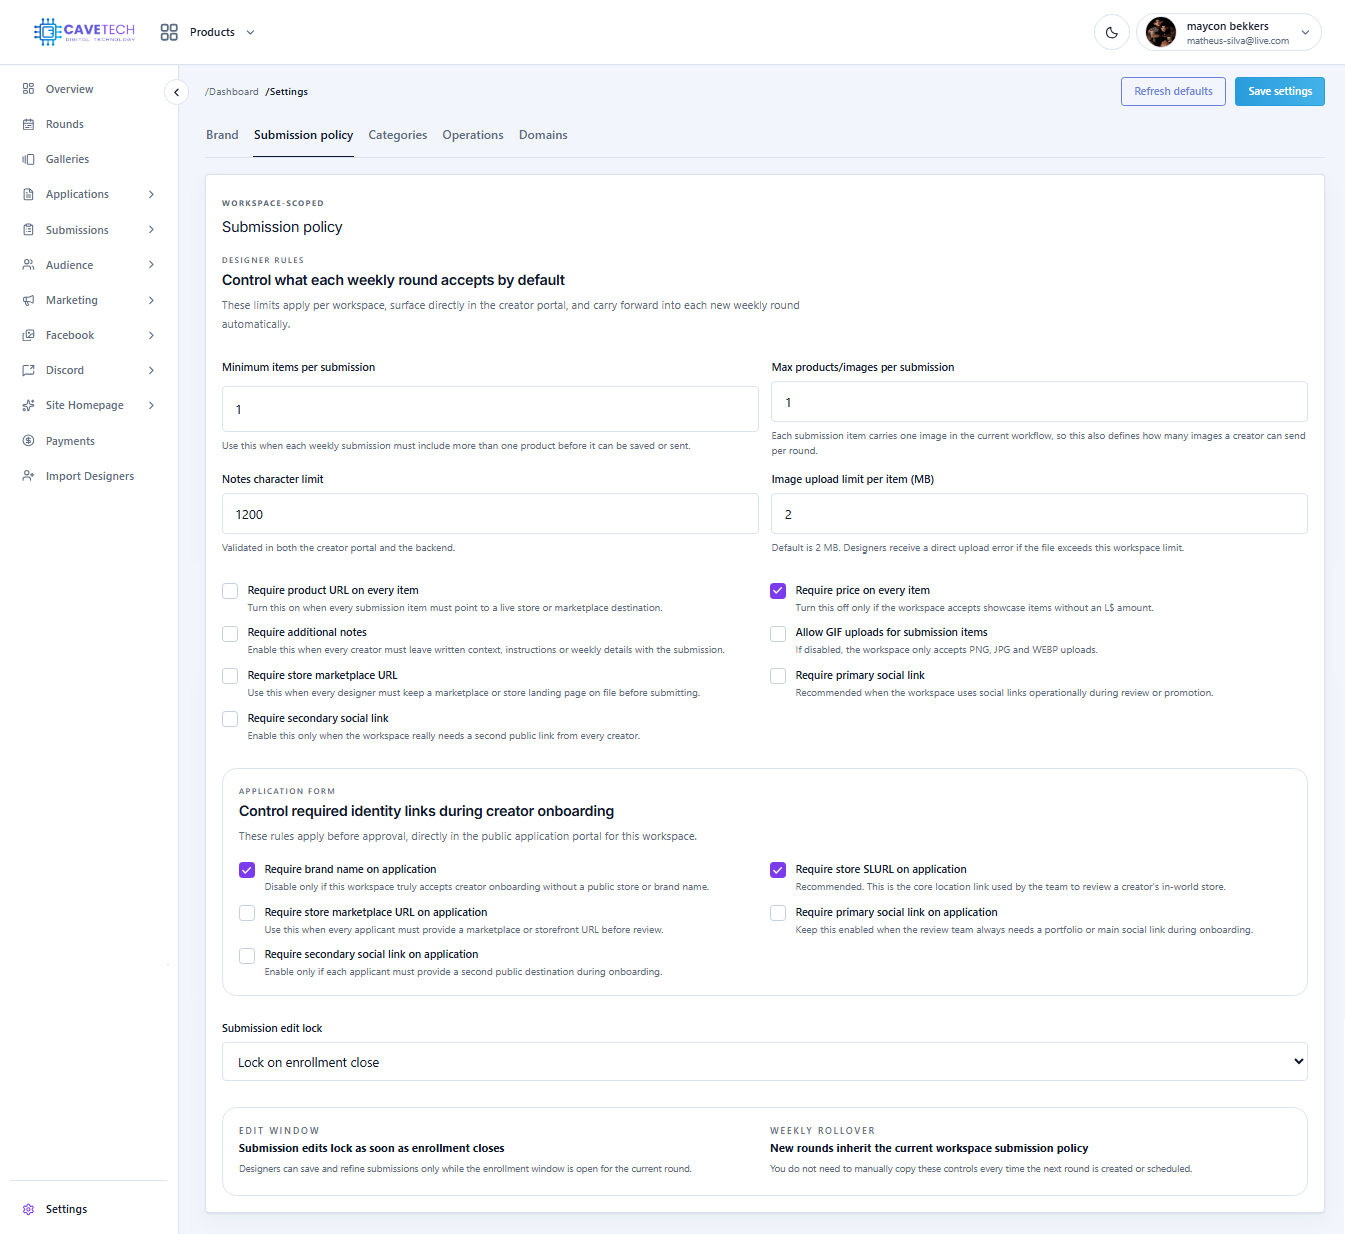The height and width of the screenshot is (1234, 1345).
Task: Expand the Audience submenu chevron
Action: click(x=151, y=265)
